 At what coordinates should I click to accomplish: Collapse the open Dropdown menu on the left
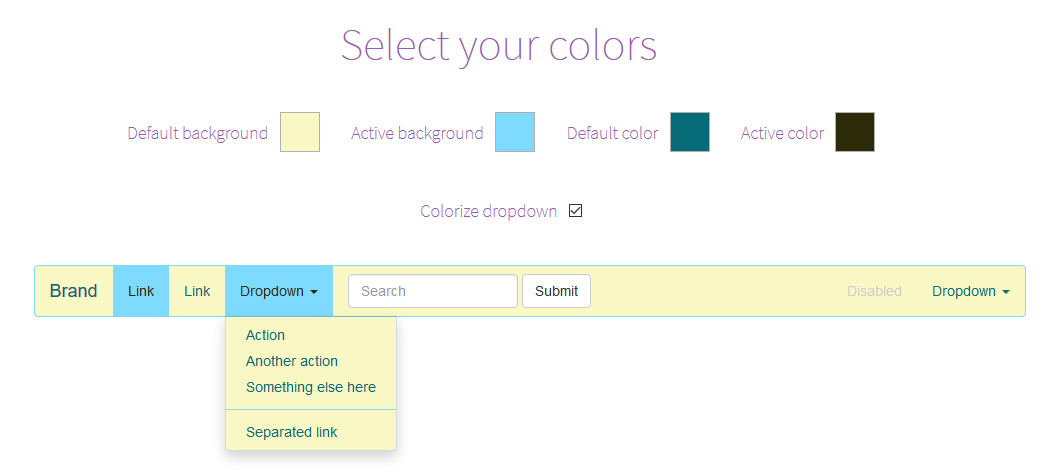coord(279,291)
